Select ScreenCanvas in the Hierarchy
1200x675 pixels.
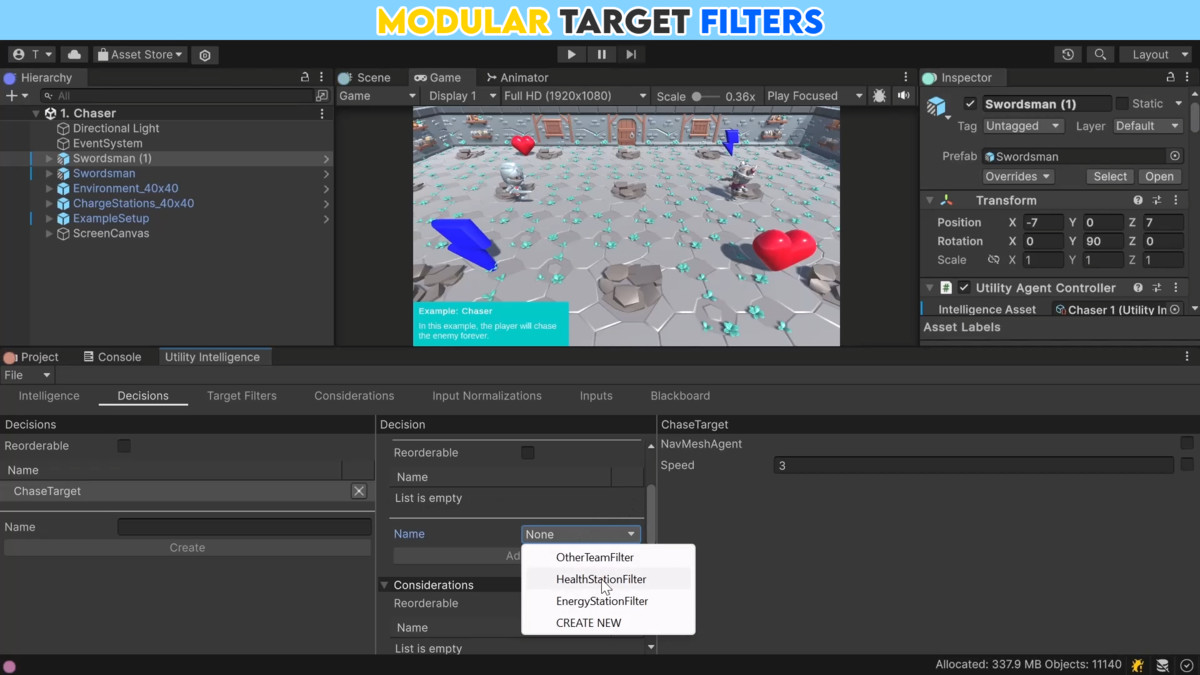(x=110, y=234)
